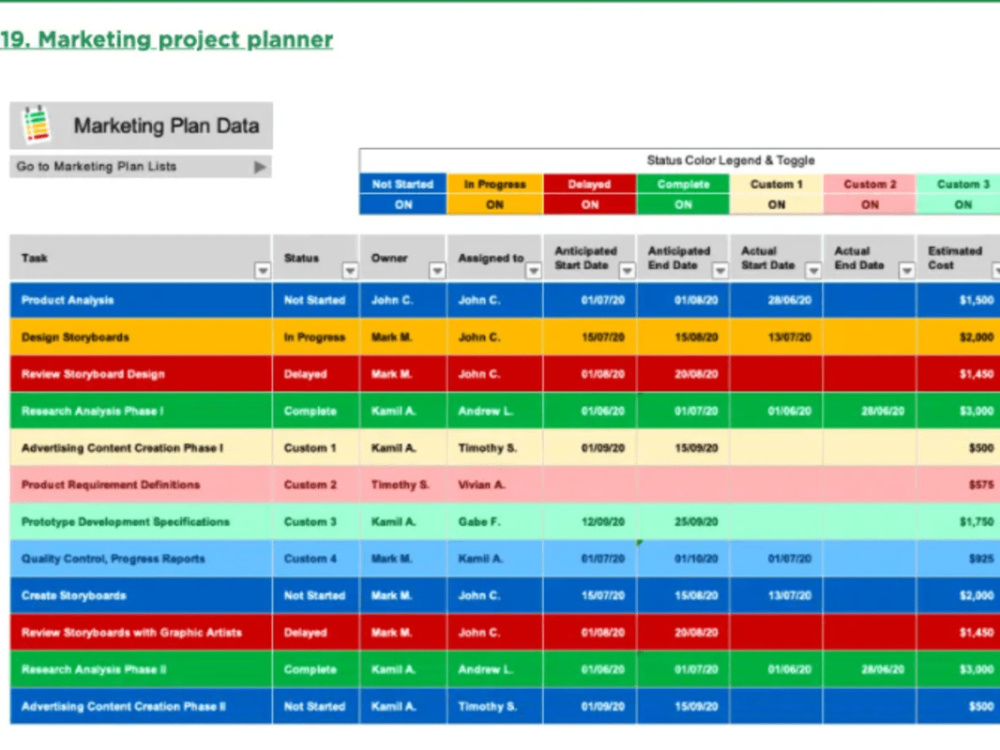Click the 'Marketing Plan Data' title text
Viewport: 1000px width, 750px height.
[x=166, y=126]
